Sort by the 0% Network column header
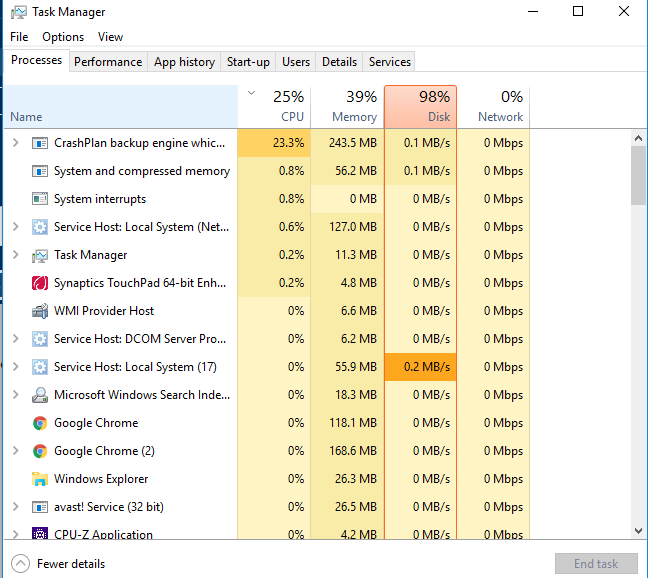Image resolution: width=648 pixels, height=578 pixels. click(493, 107)
